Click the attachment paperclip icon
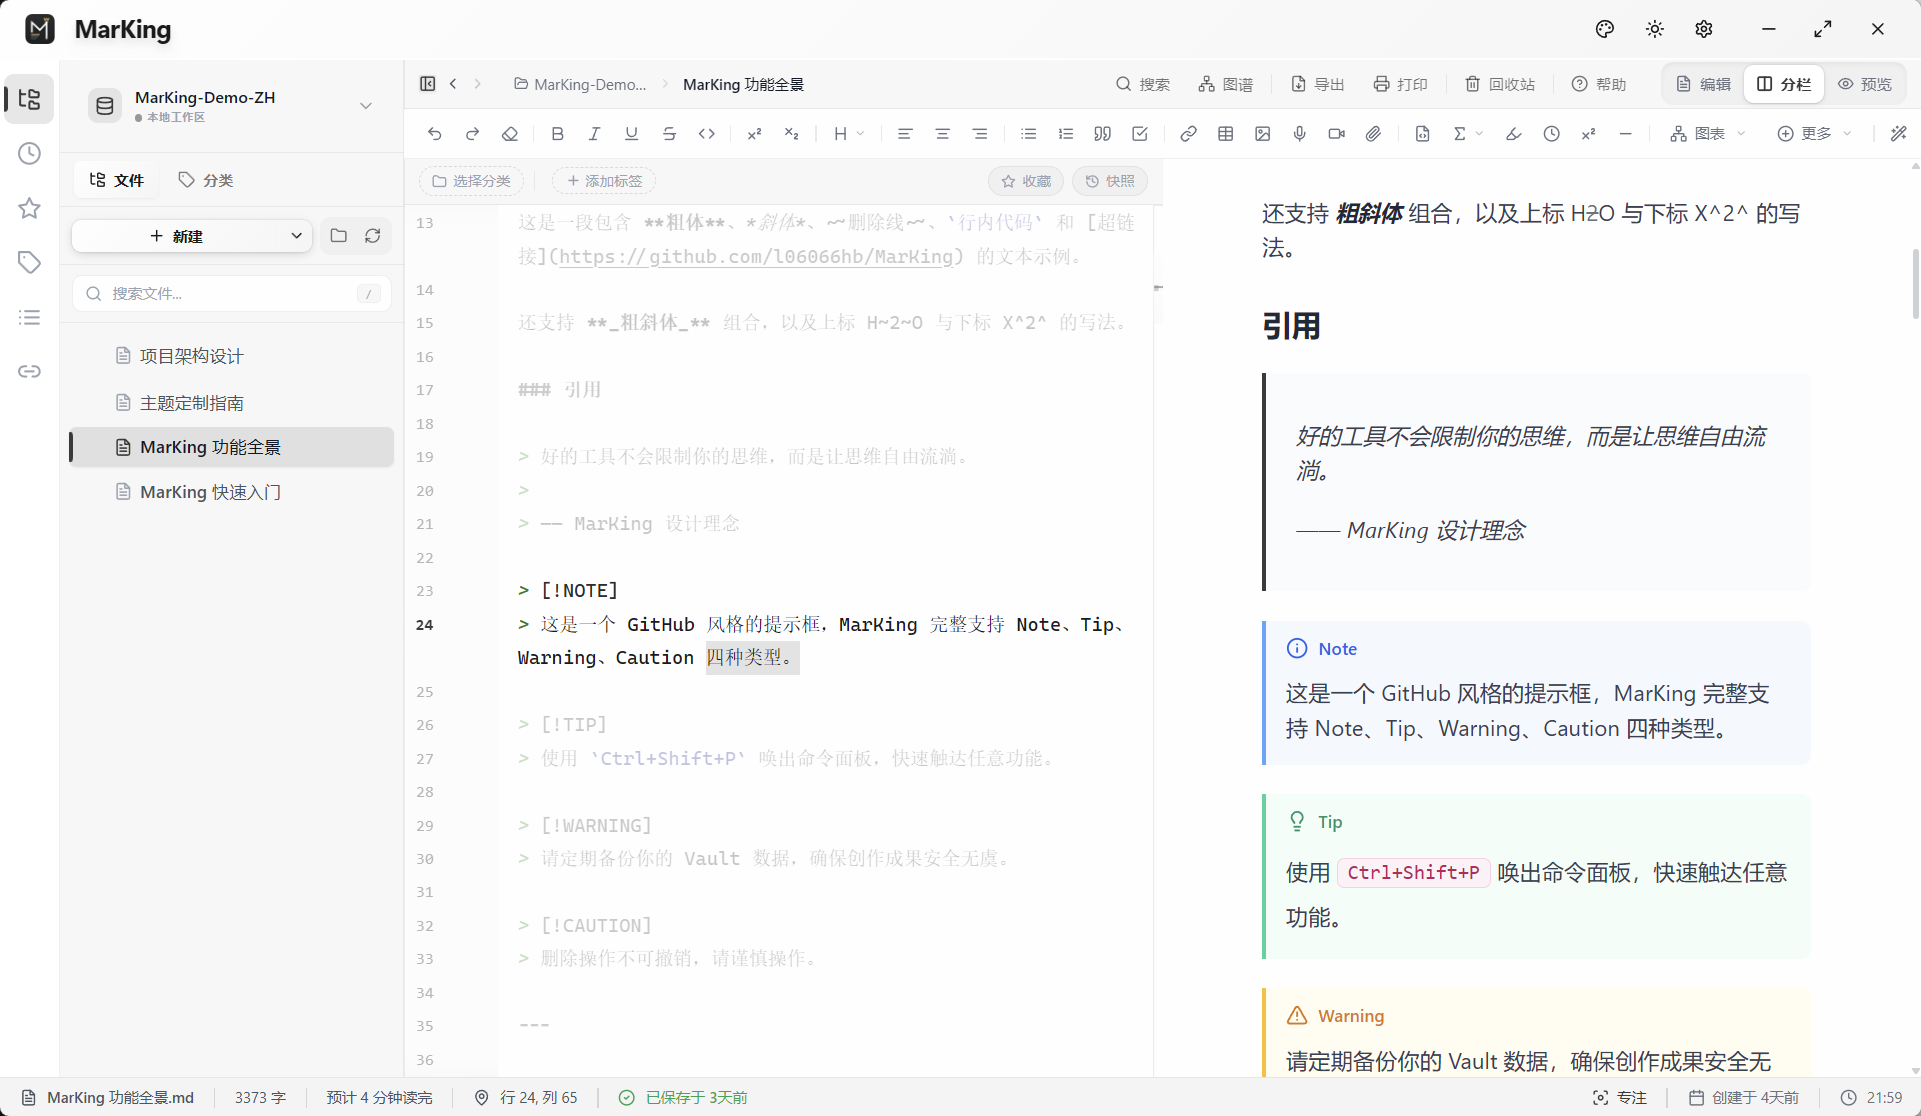This screenshot has height=1116, width=1921. click(x=1373, y=134)
